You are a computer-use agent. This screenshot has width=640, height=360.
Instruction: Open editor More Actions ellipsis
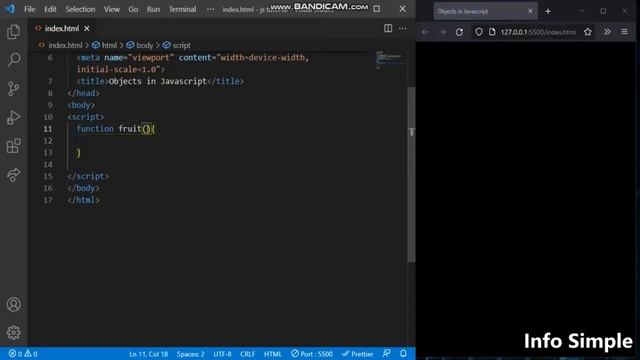click(402, 28)
